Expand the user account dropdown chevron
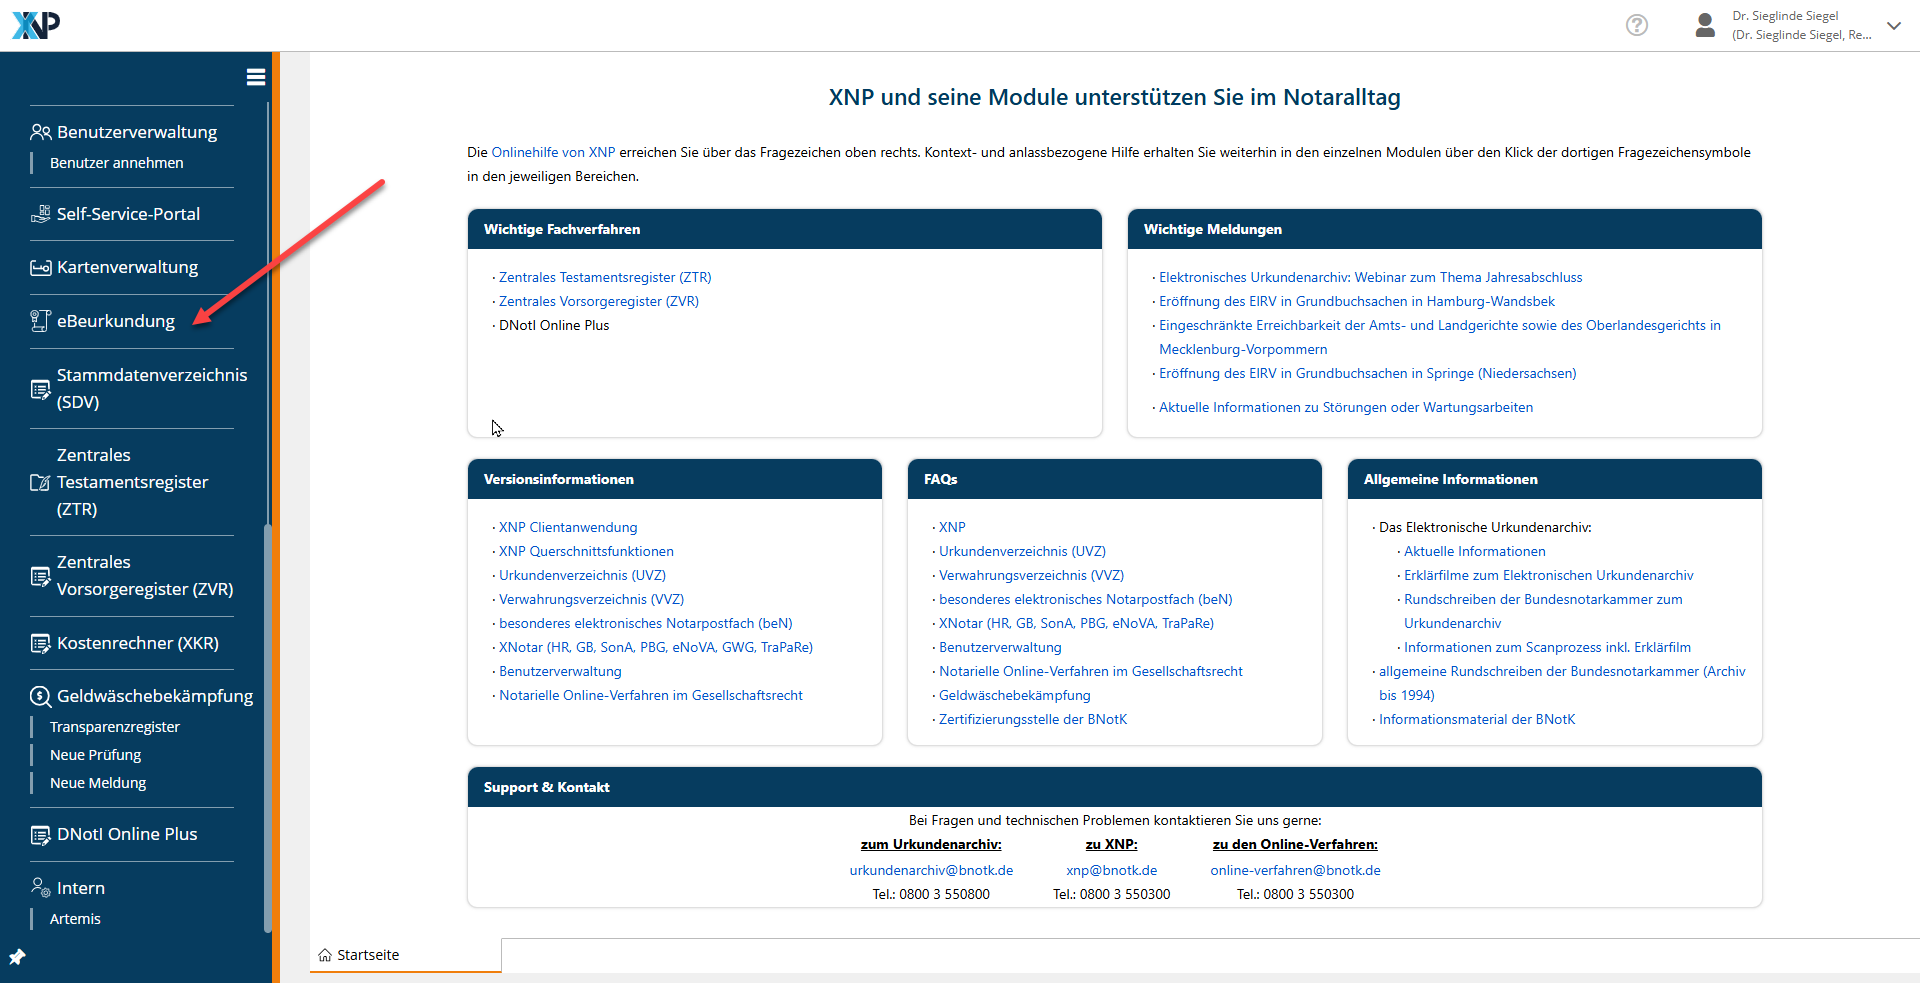Screen dimensions: 1920x983 click(x=1893, y=26)
